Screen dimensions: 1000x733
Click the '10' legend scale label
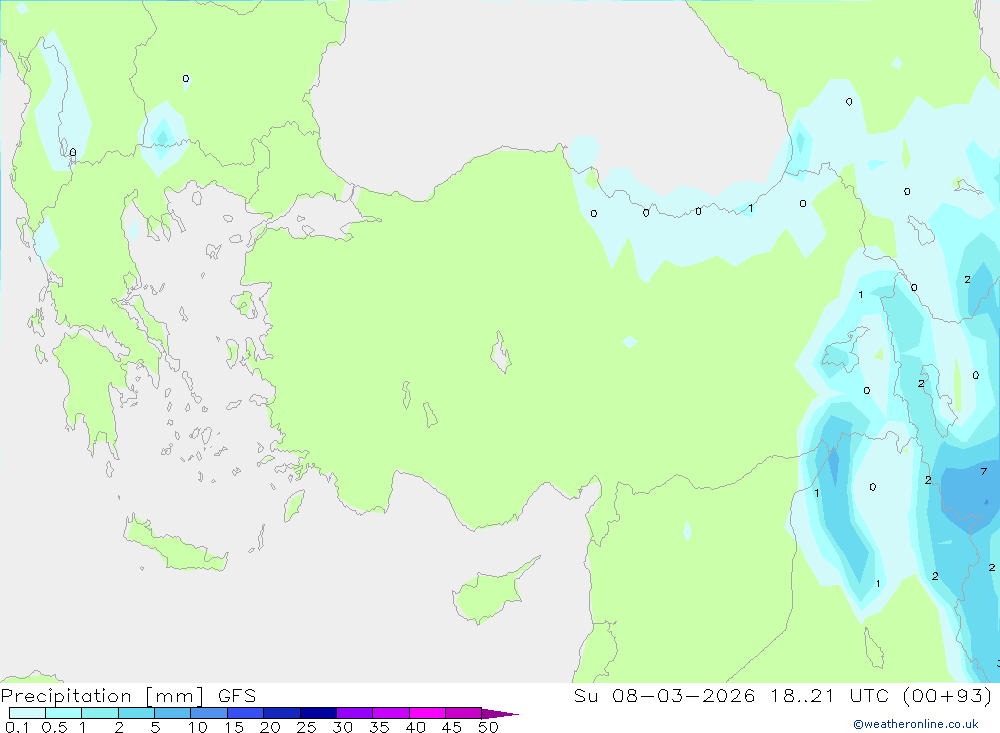198,727
